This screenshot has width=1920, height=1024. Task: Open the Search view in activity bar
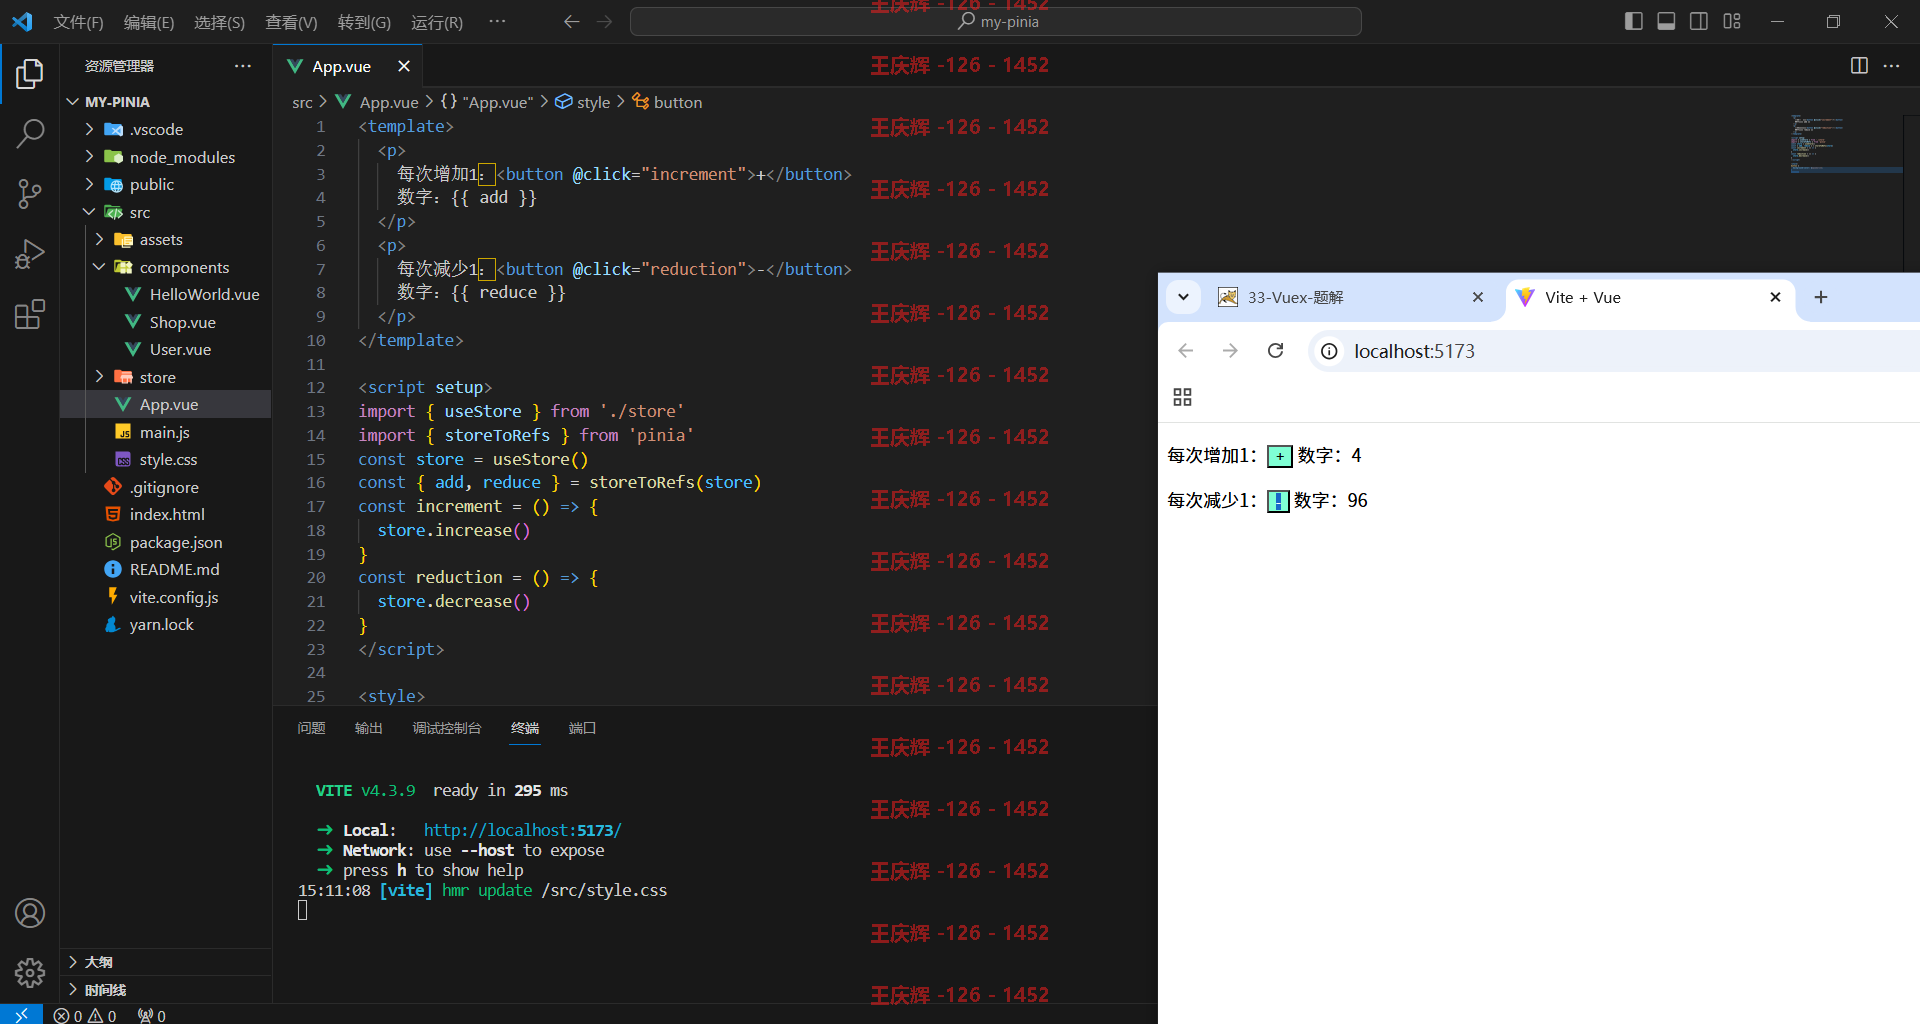(30, 133)
